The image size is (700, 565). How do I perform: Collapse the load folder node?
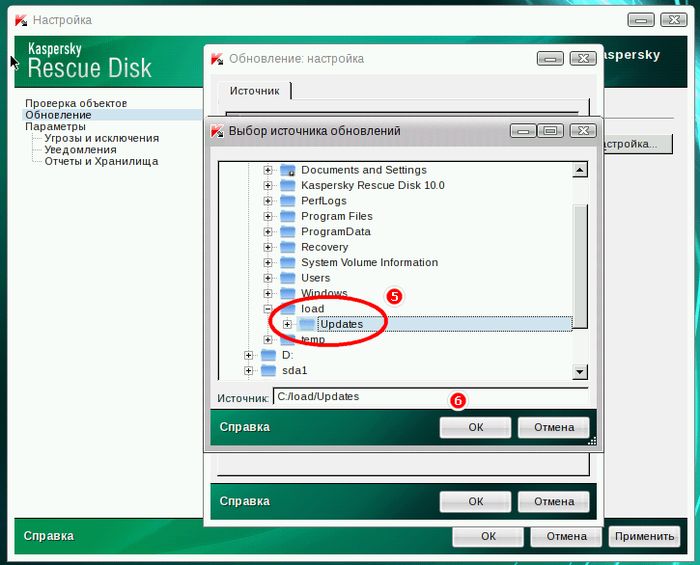coord(267,309)
